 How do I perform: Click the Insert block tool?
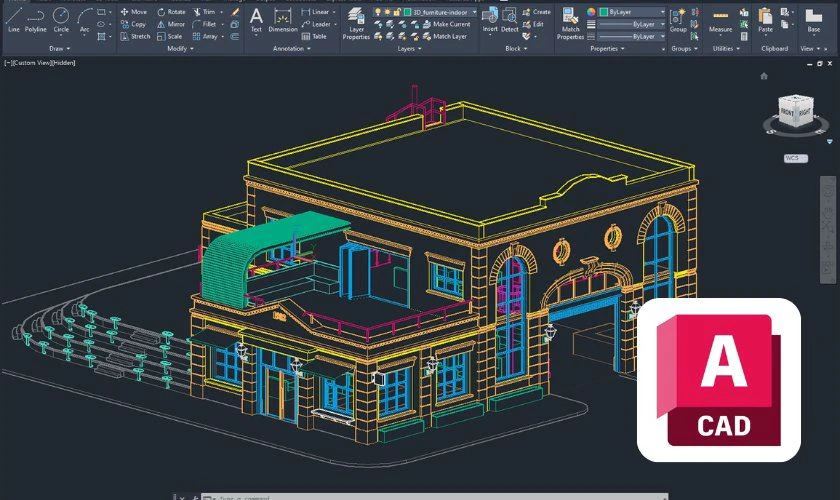tap(490, 20)
